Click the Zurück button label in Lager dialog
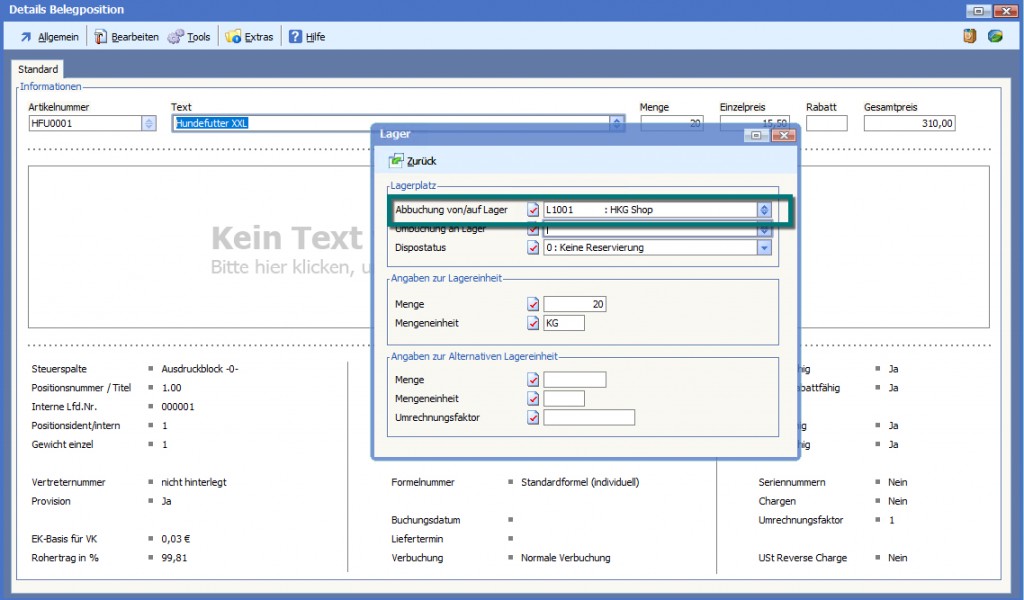This screenshot has width=1024, height=600. [x=421, y=161]
